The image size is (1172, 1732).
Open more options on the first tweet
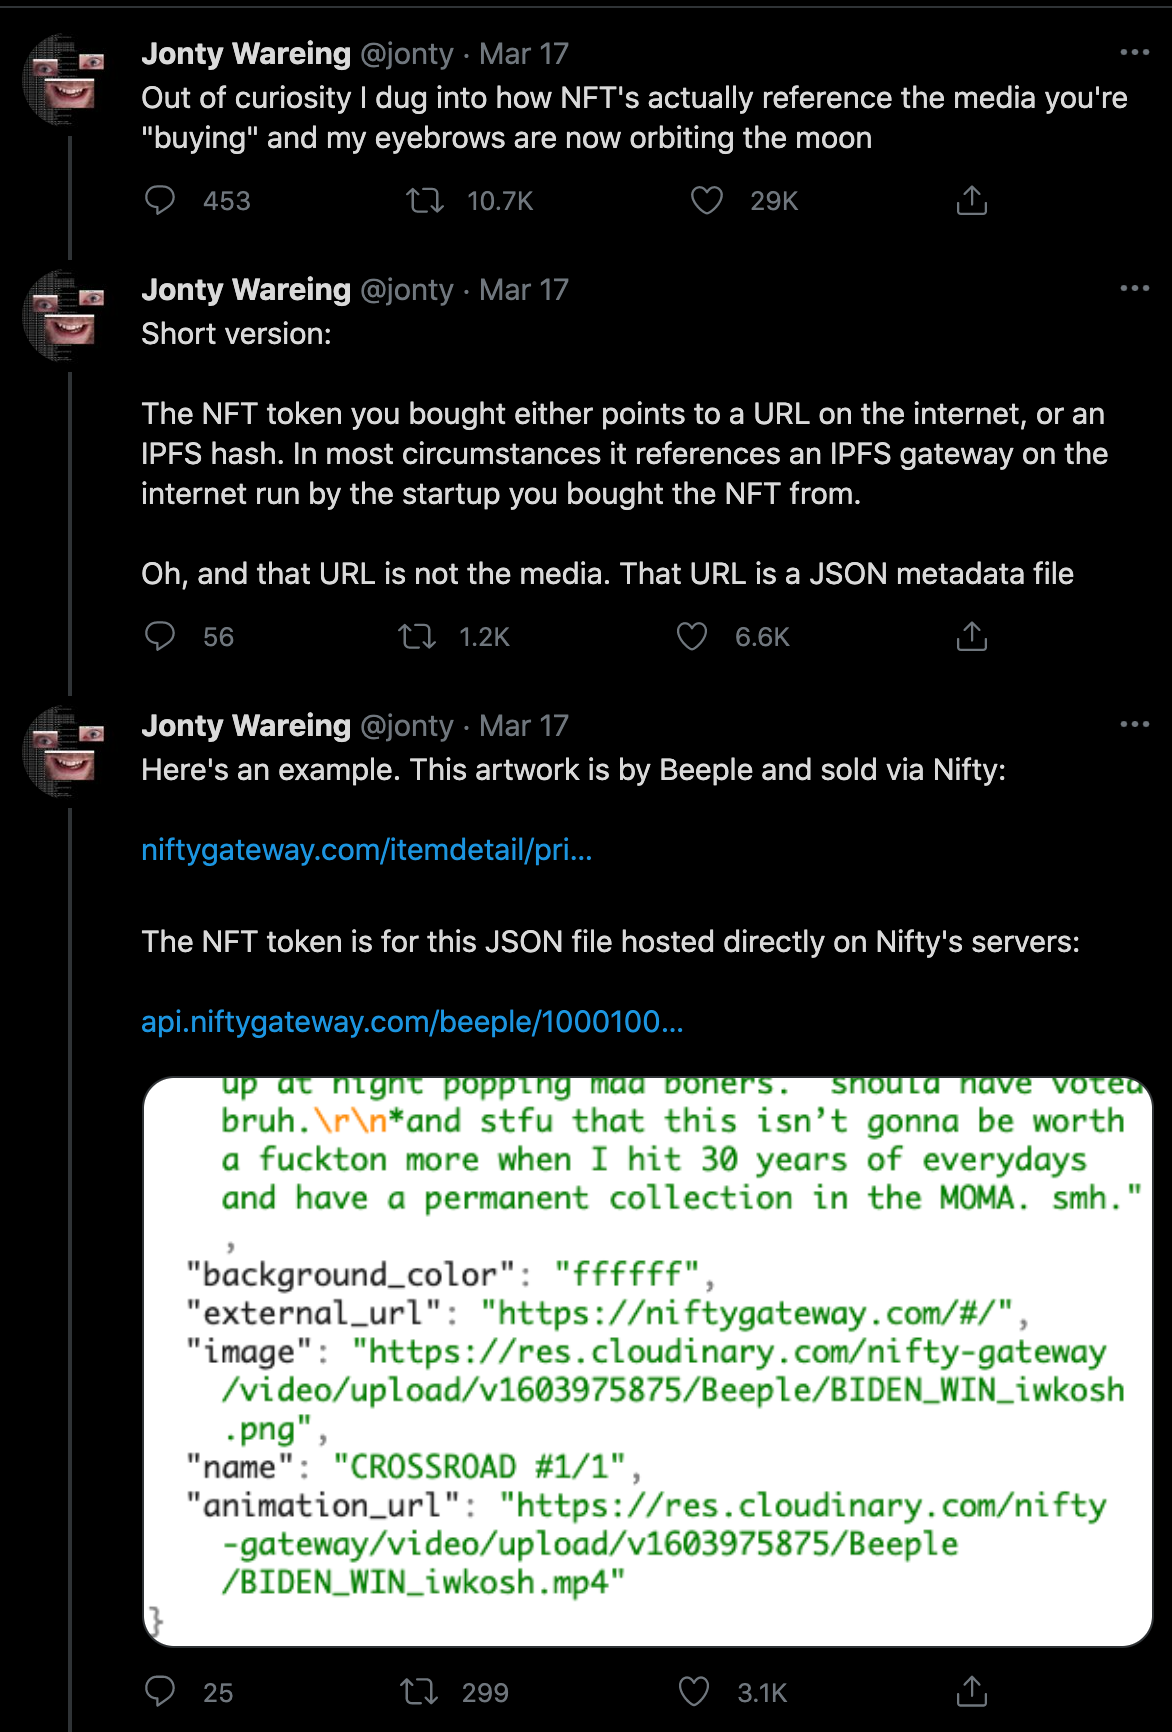coord(1134,52)
